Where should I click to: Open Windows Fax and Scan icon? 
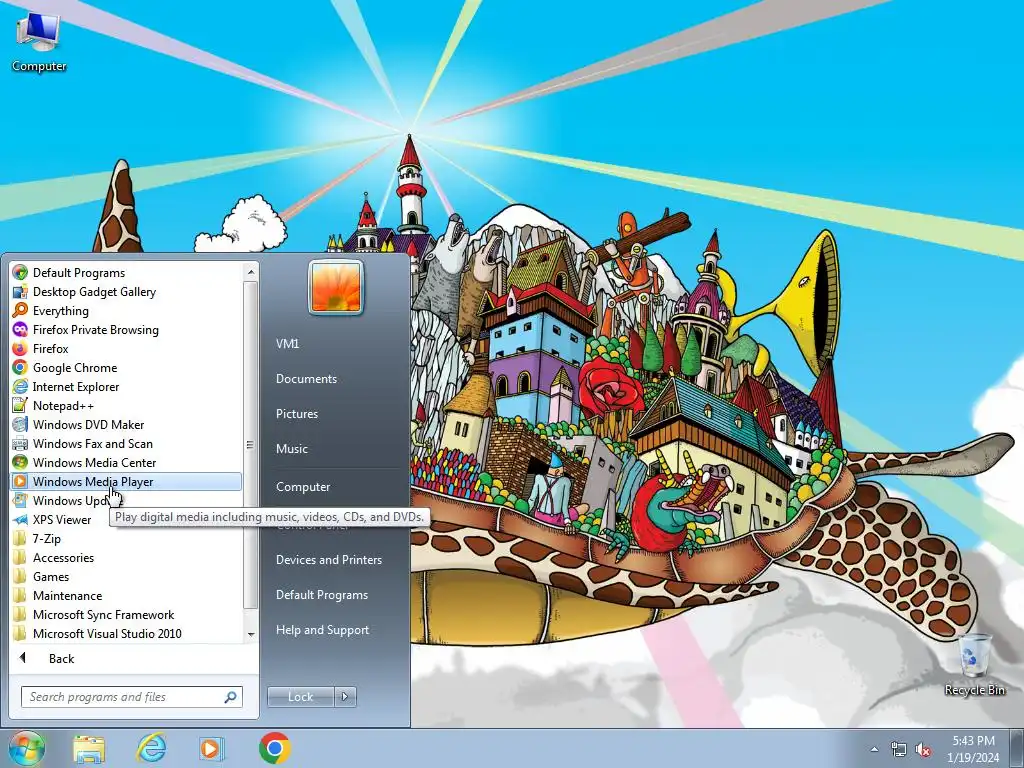tap(20, 443)
